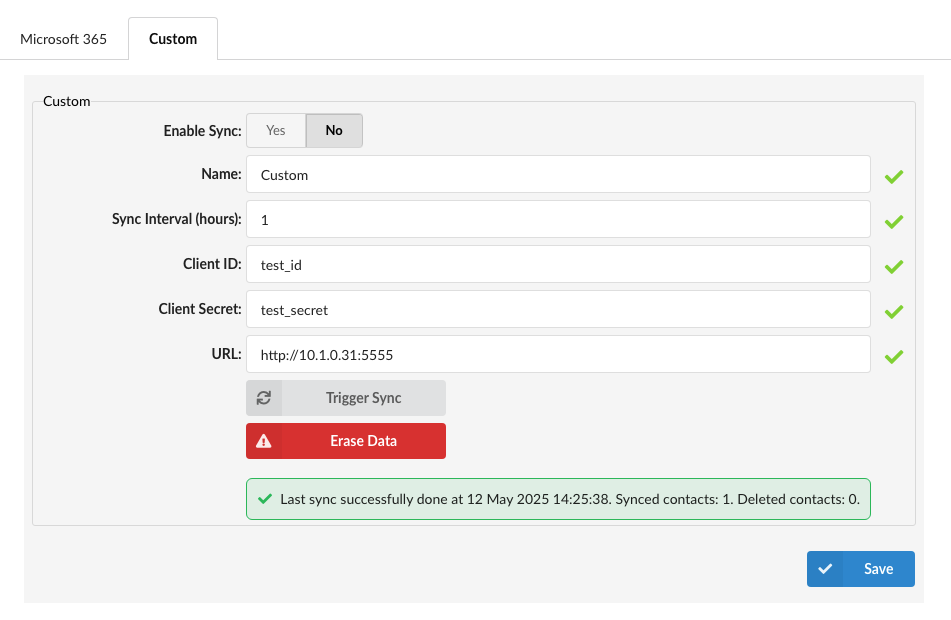Trigger a sync now
Viewport: 951px width, 620px height.
[346, 398]
